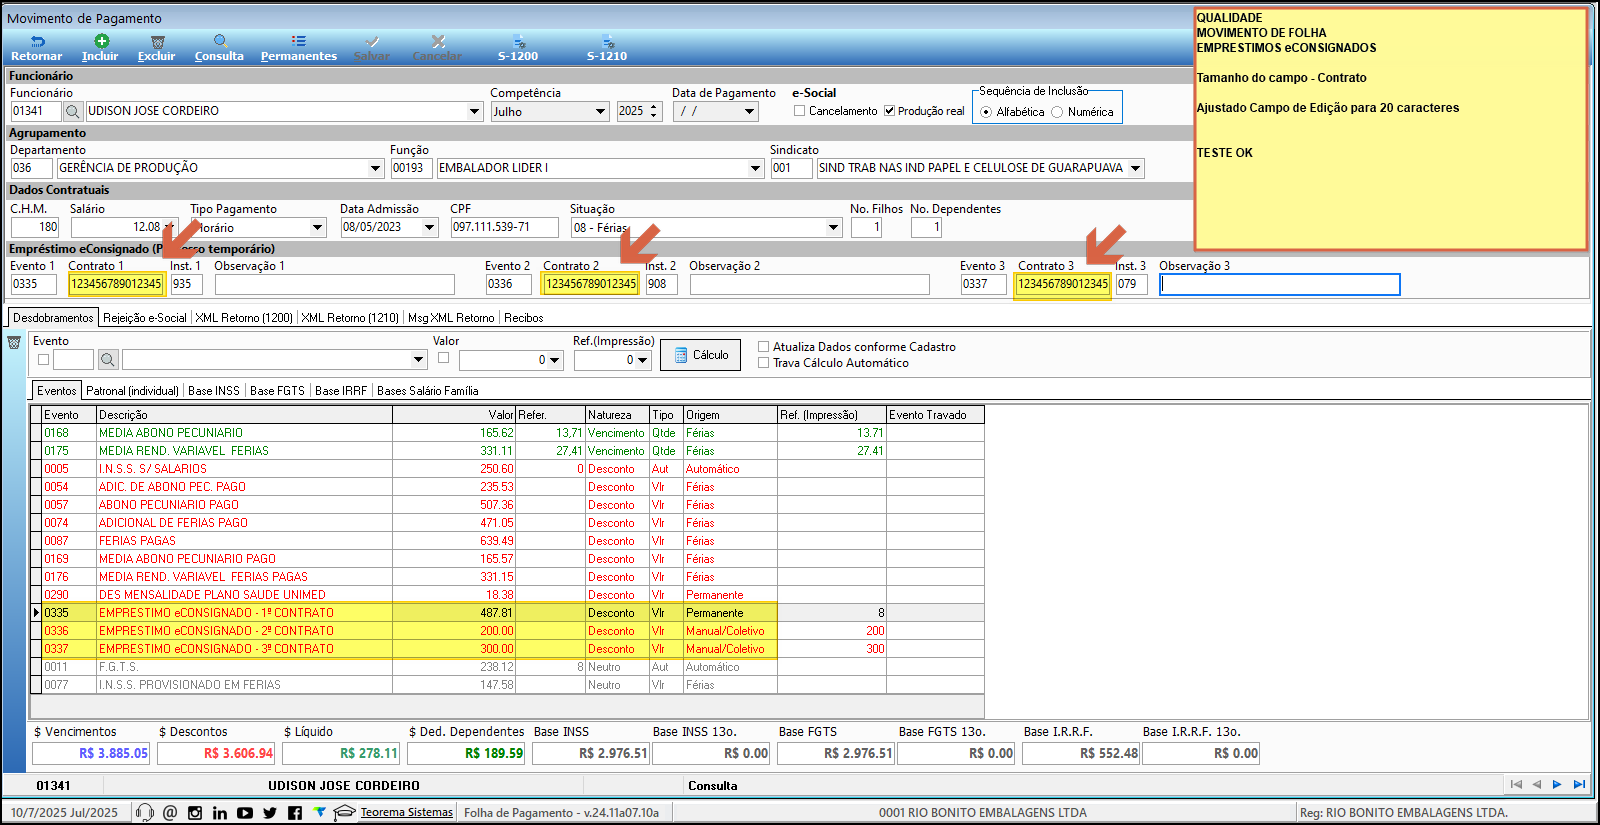Expand the Sindicato dropdown
Screen dimensions: 1600x825
(1135, 168)
